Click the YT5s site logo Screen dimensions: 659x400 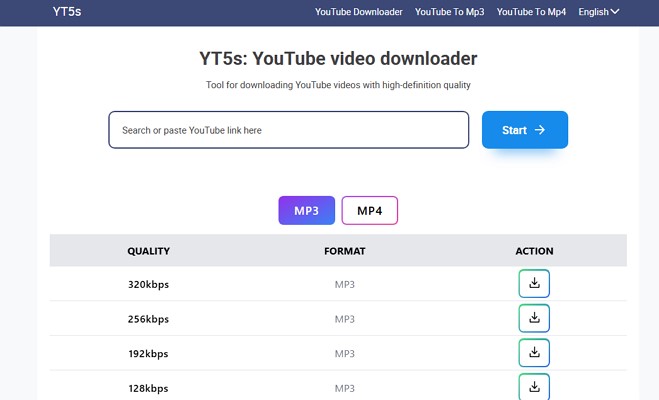[x=67, y=12]
